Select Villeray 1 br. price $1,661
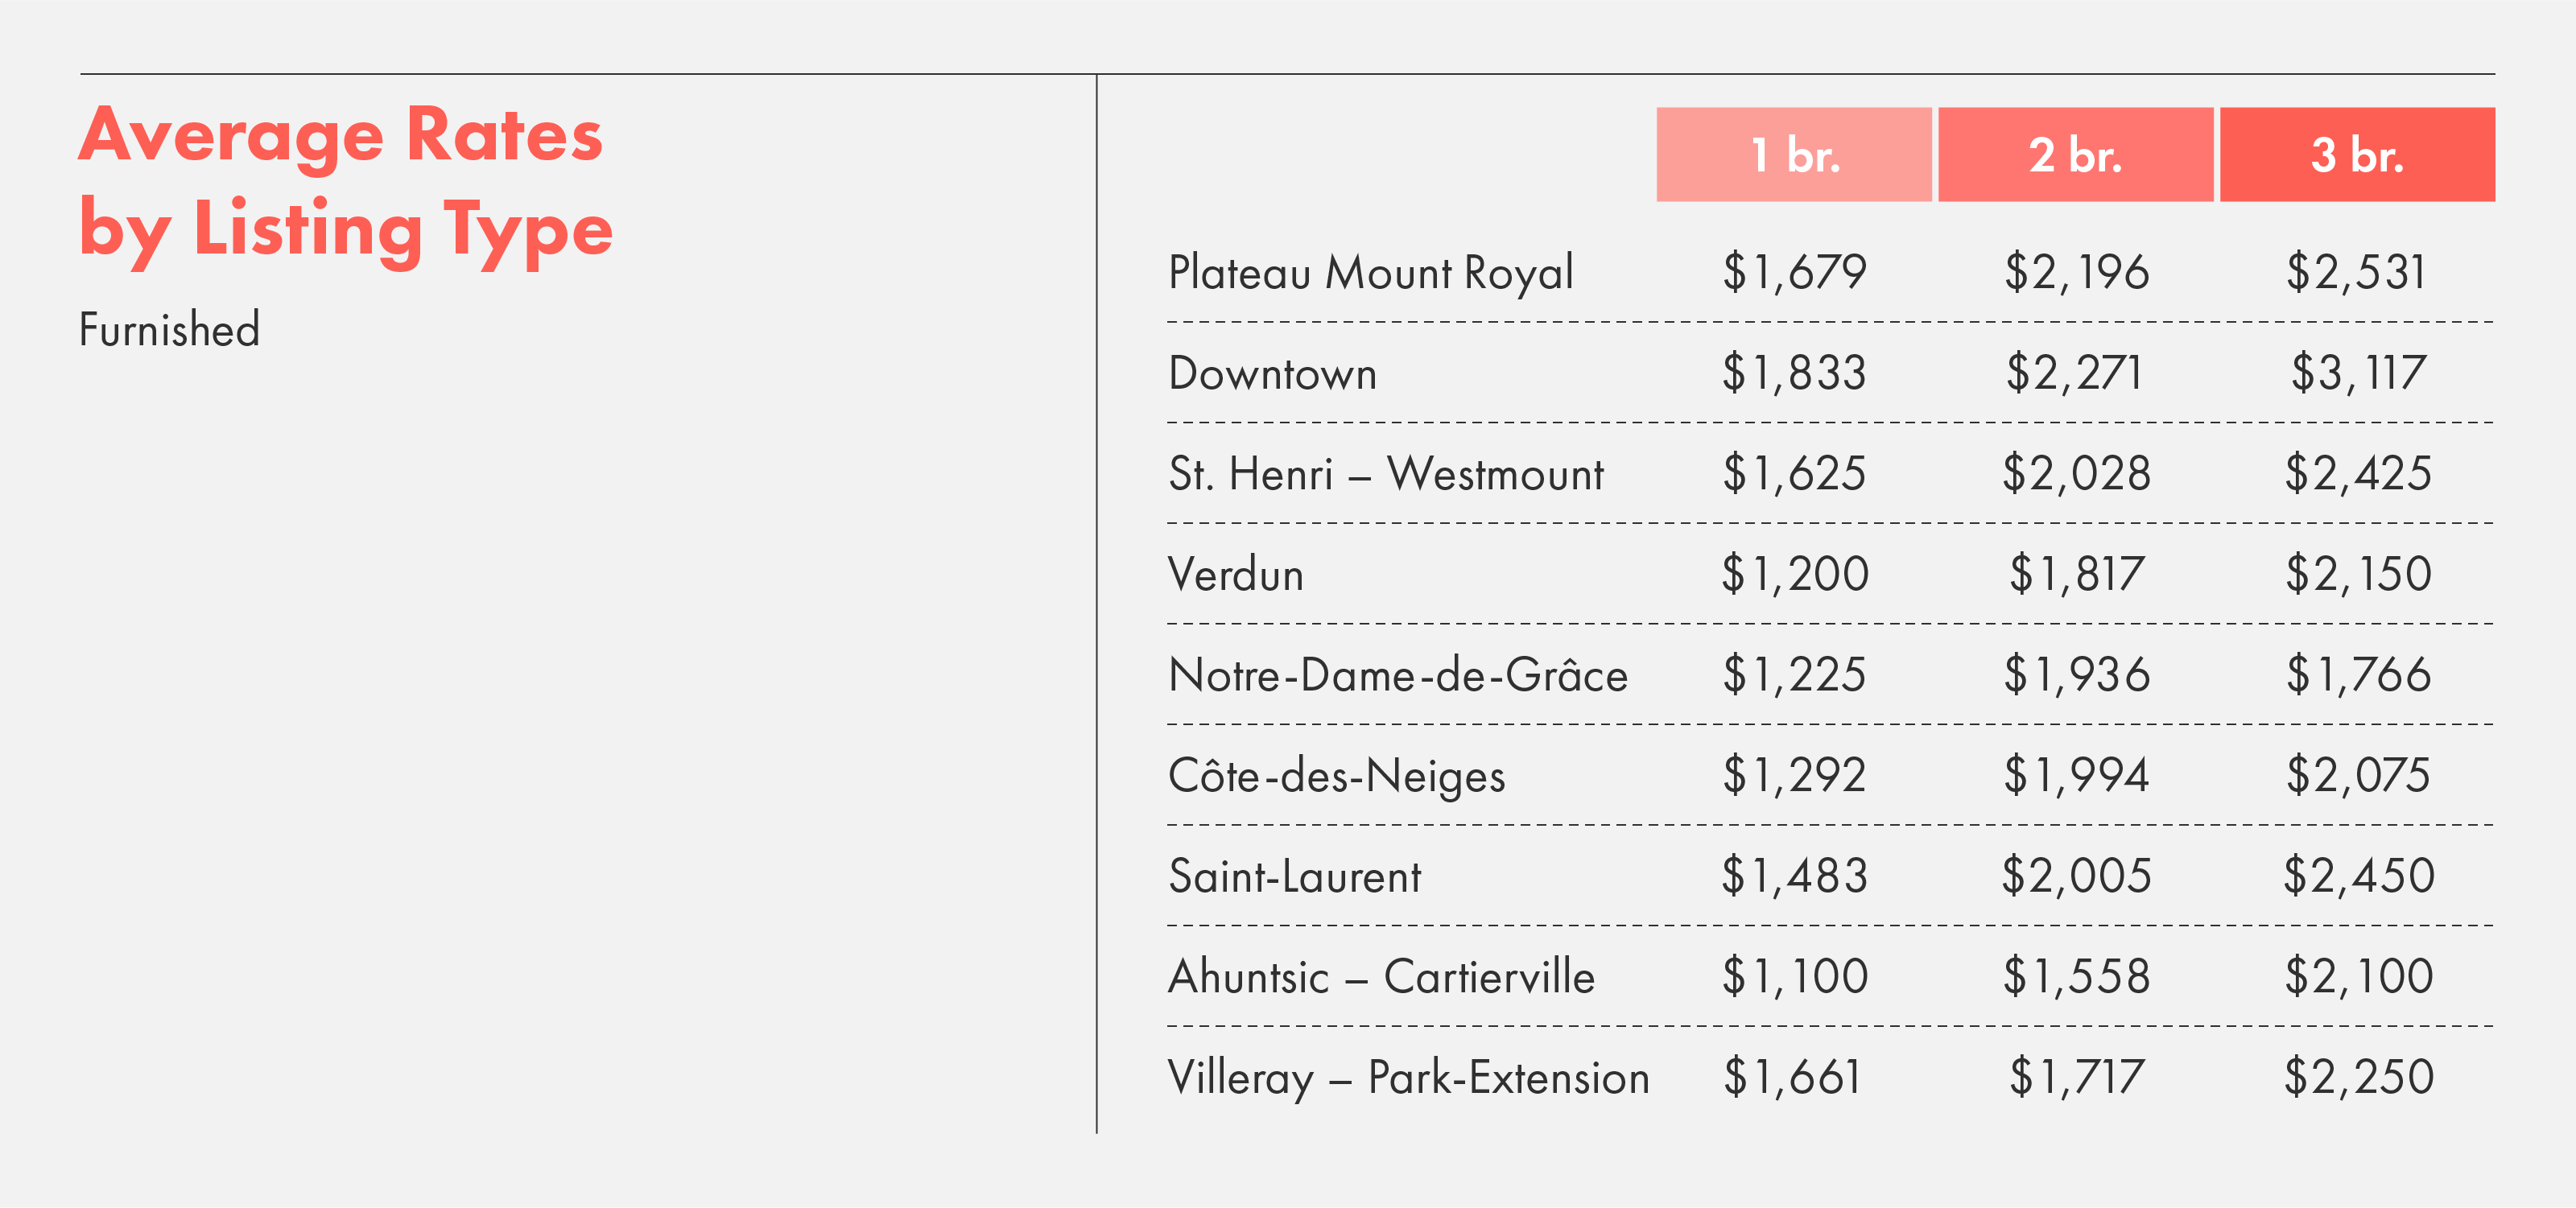 (1792, 1078)
